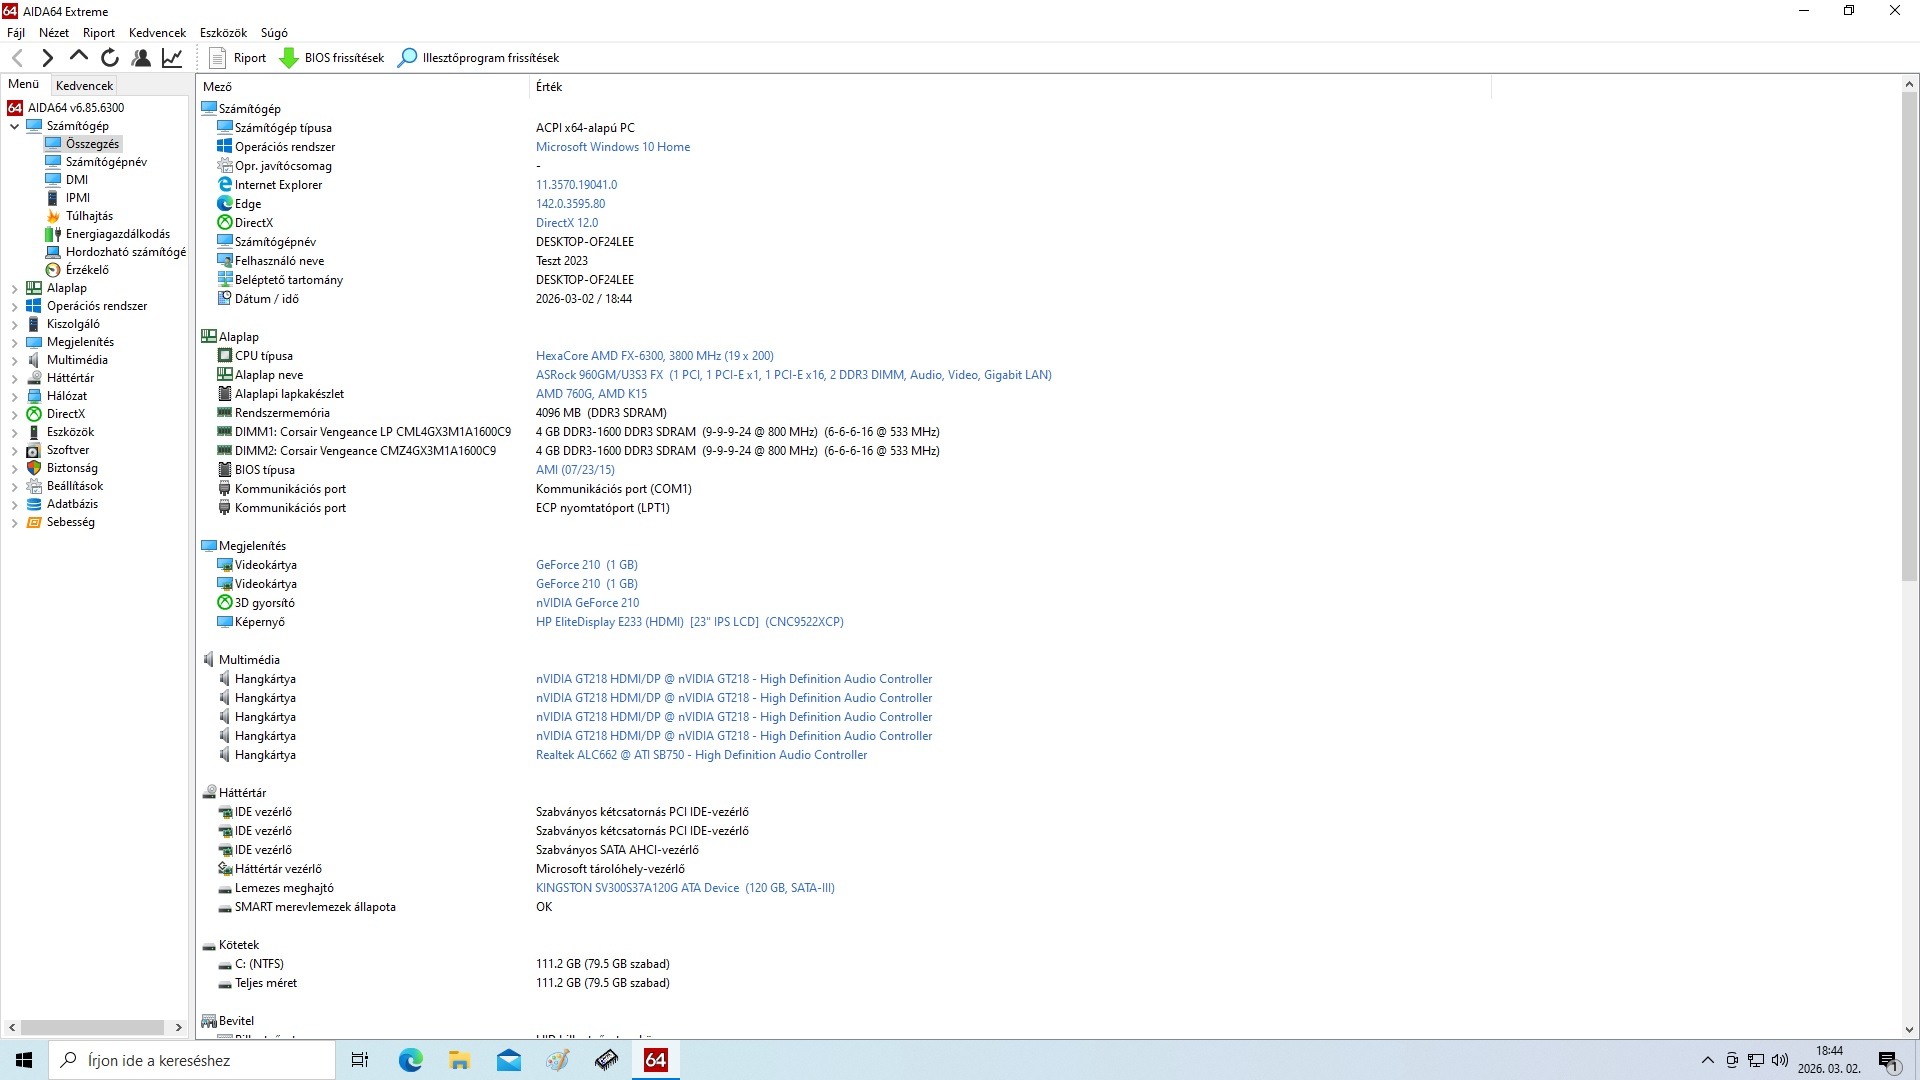Open the Eszközök menu
The height and width of the screenshot is (1080, 1920).
click(x=223, y=33)
